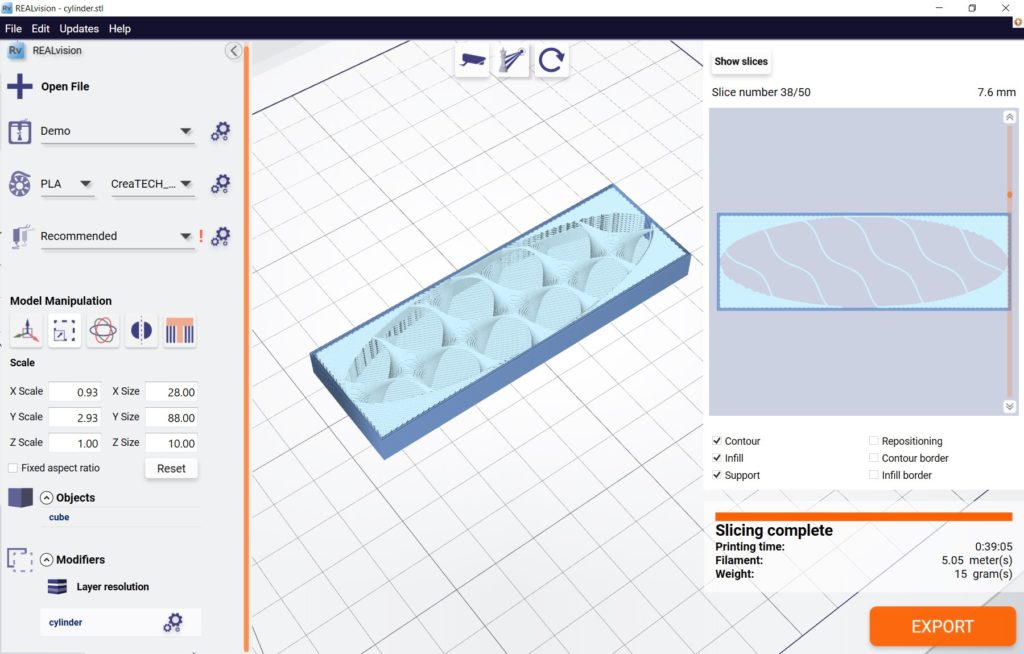Screen dimensions: 1024x654
Task: Open printer settings gear next to Demo
Action: tap(220, 131)
